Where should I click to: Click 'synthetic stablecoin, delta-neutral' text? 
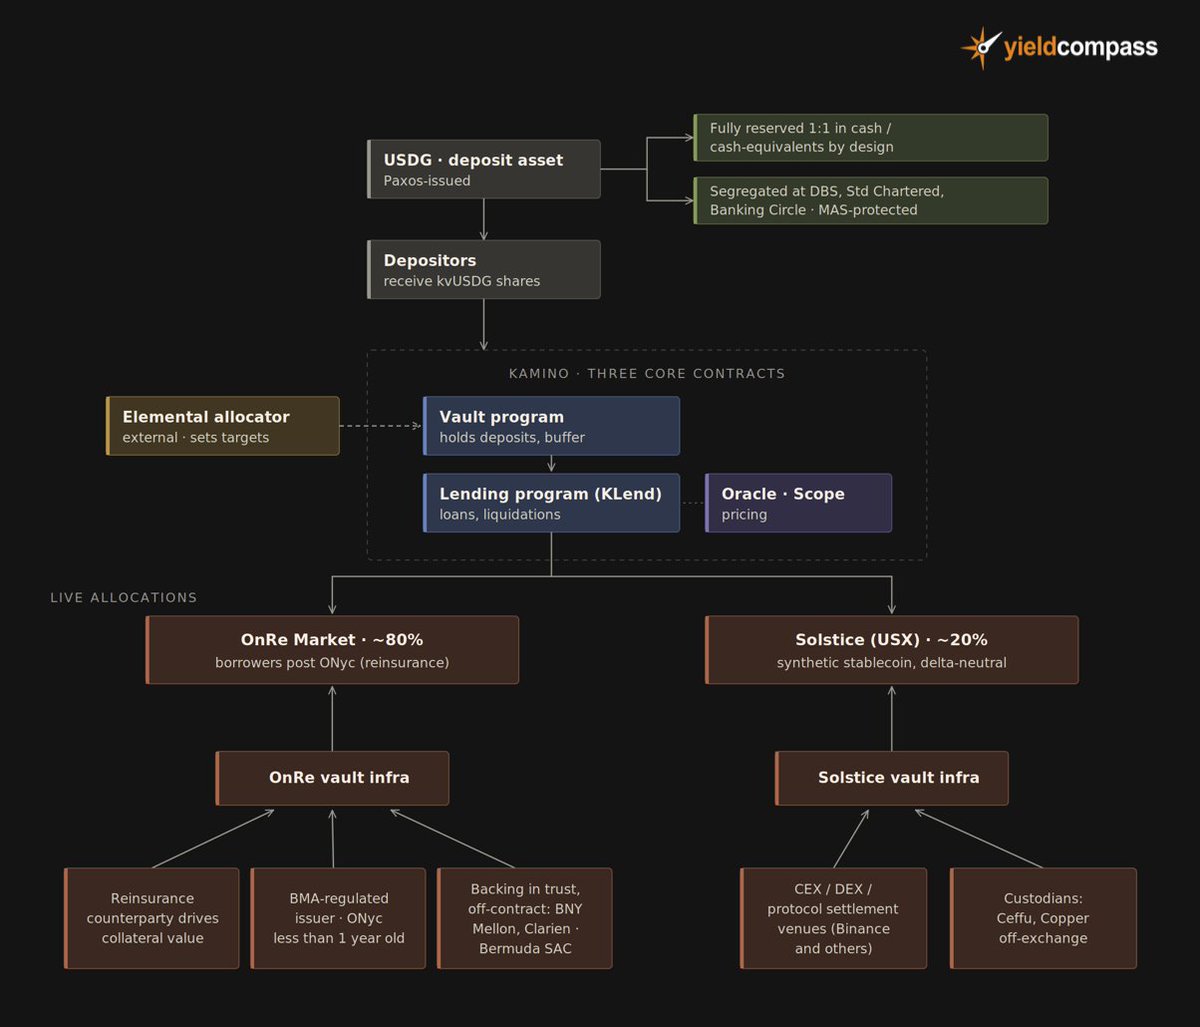point(892,662)
